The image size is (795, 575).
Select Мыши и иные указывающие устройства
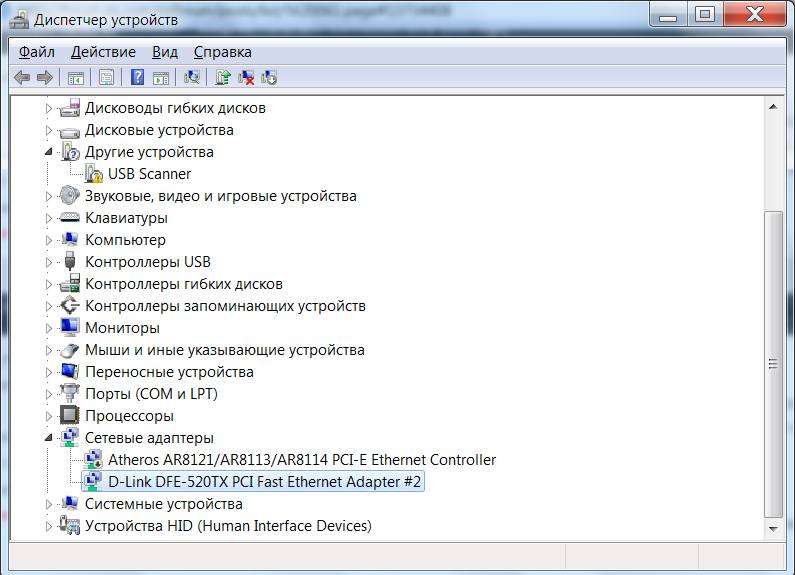click(225, 350)
